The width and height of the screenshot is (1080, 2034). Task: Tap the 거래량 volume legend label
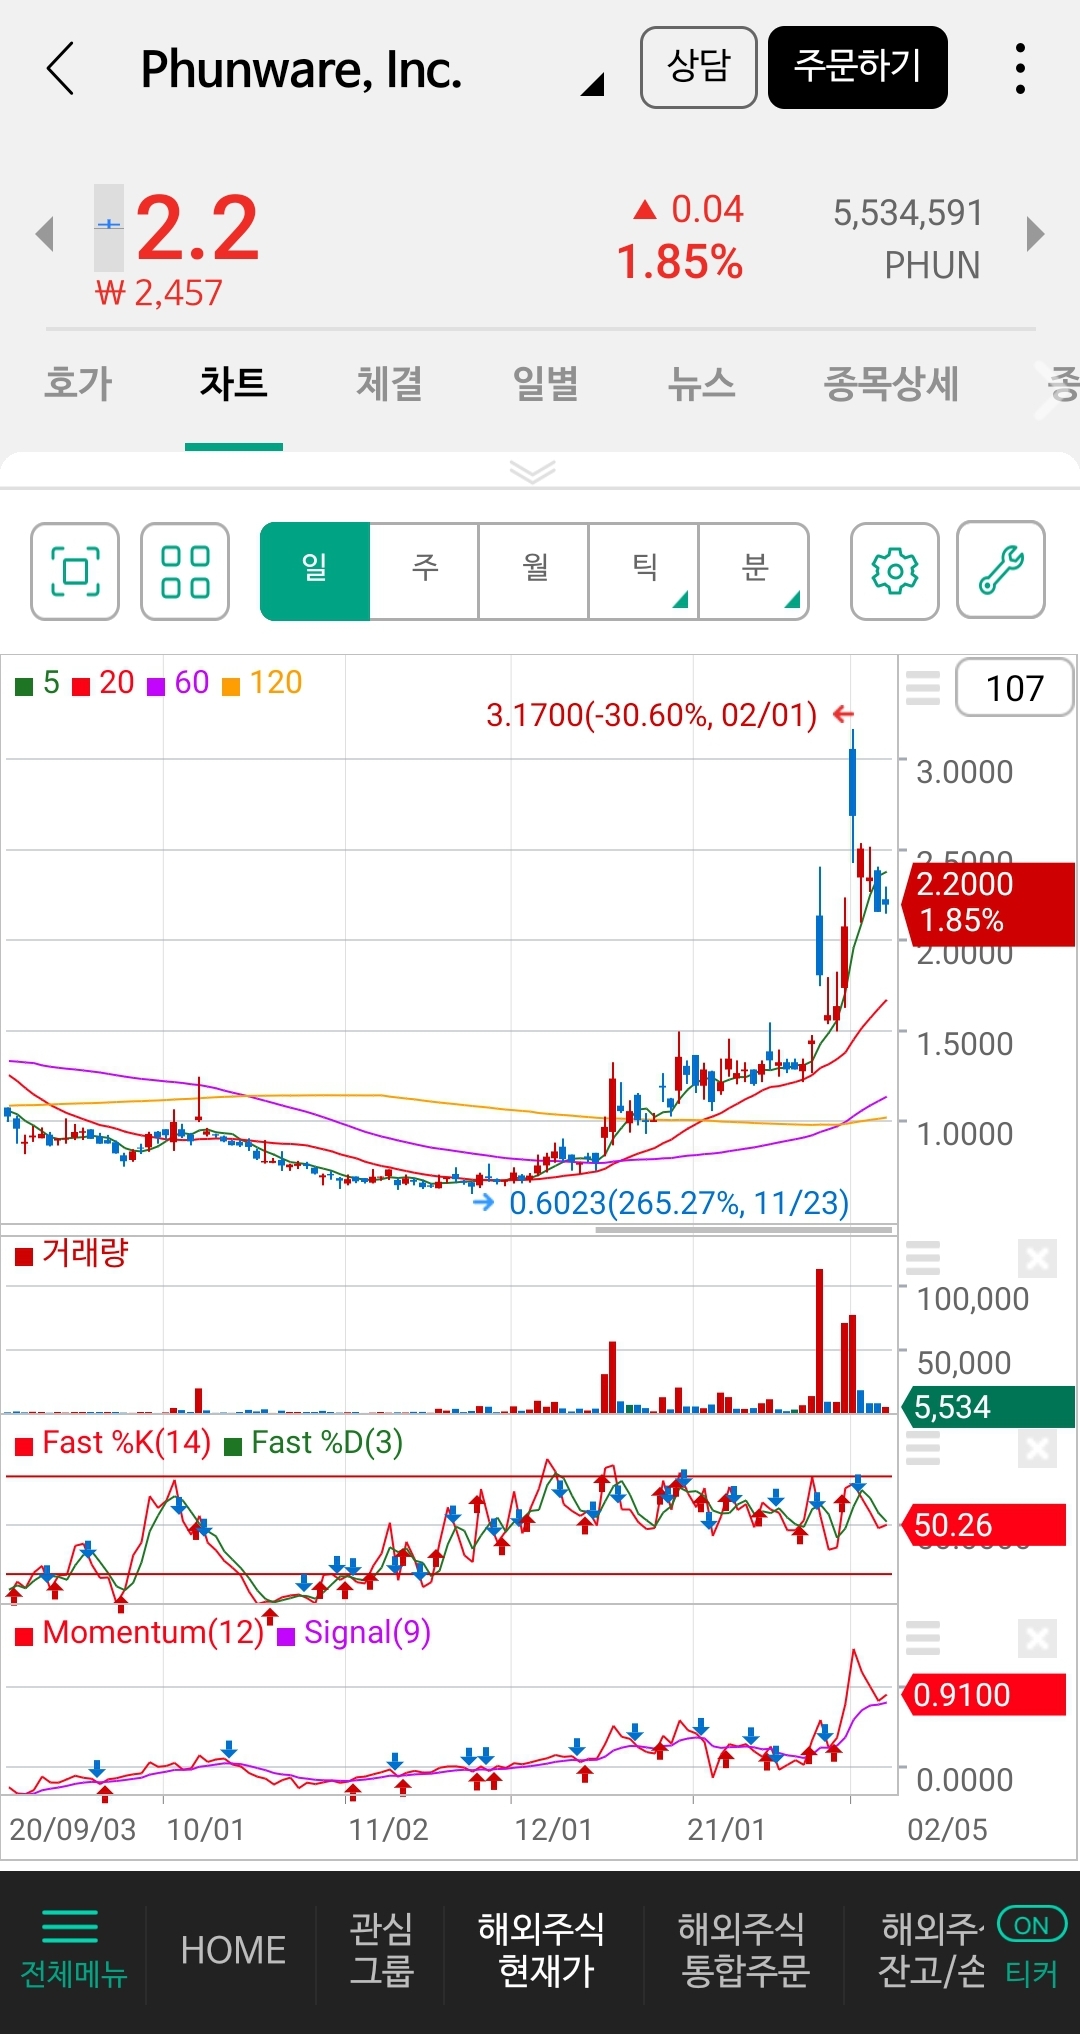pyautogui.click(x=85, y=1253)
